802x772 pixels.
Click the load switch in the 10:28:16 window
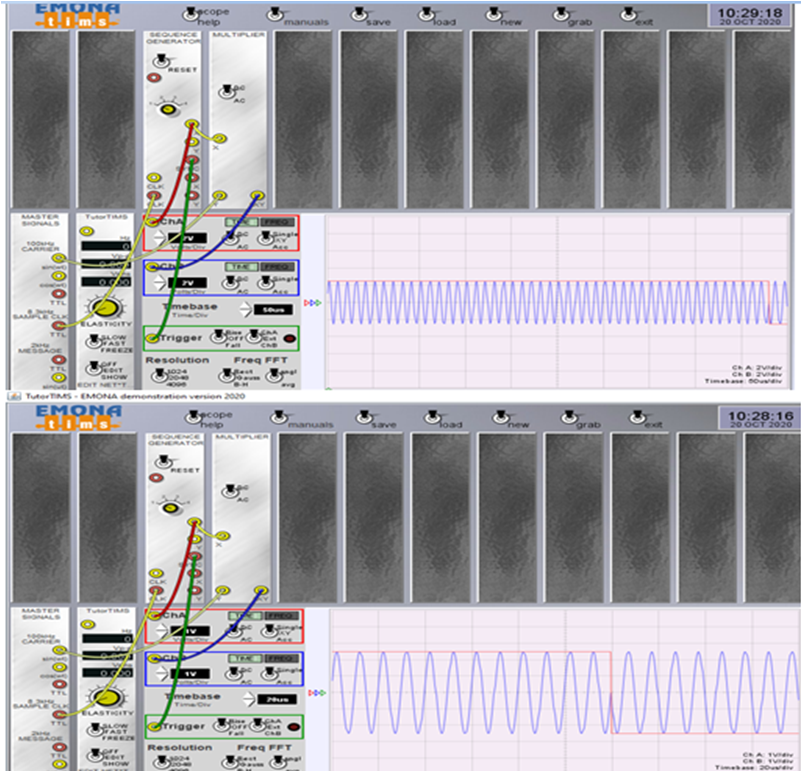click(x=433, y=417)
